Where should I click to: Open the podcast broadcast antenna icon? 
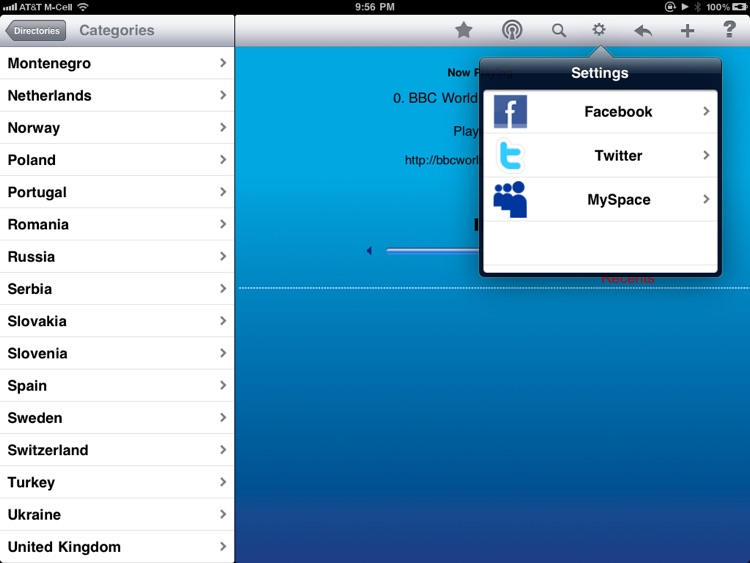(512, 31)
